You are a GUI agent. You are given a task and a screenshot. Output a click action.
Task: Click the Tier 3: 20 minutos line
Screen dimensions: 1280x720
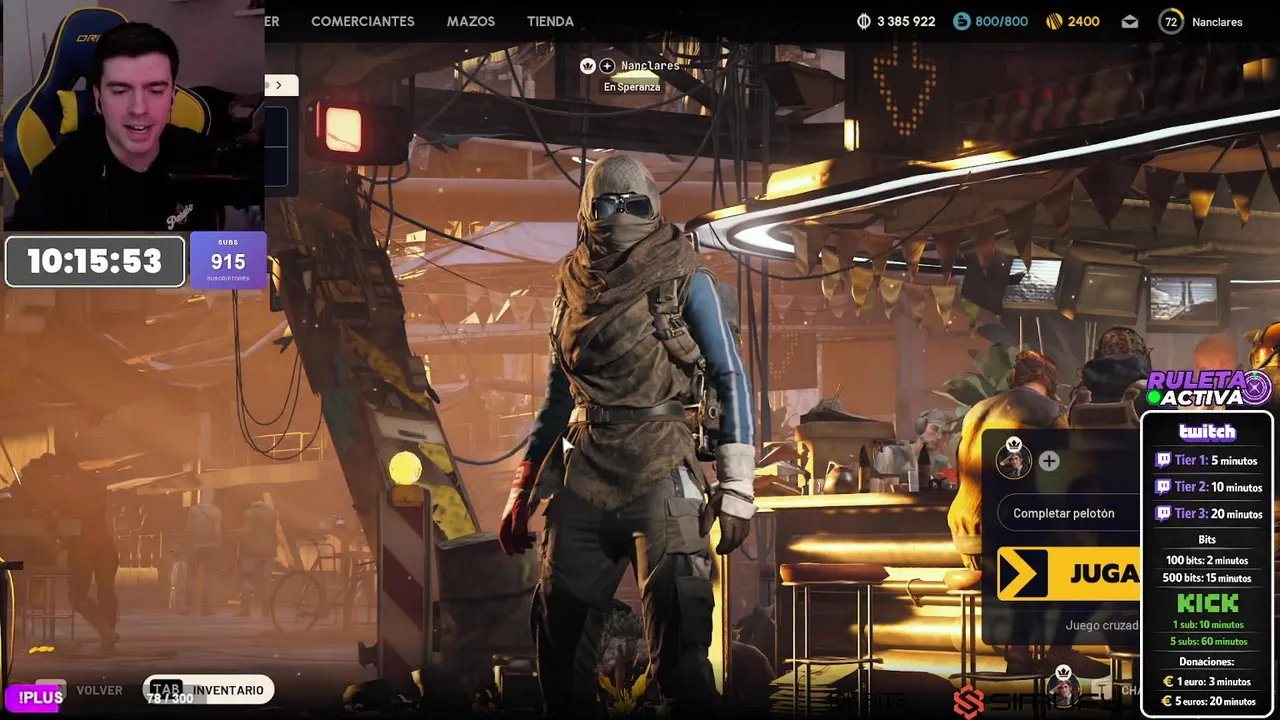[1208, 513]
